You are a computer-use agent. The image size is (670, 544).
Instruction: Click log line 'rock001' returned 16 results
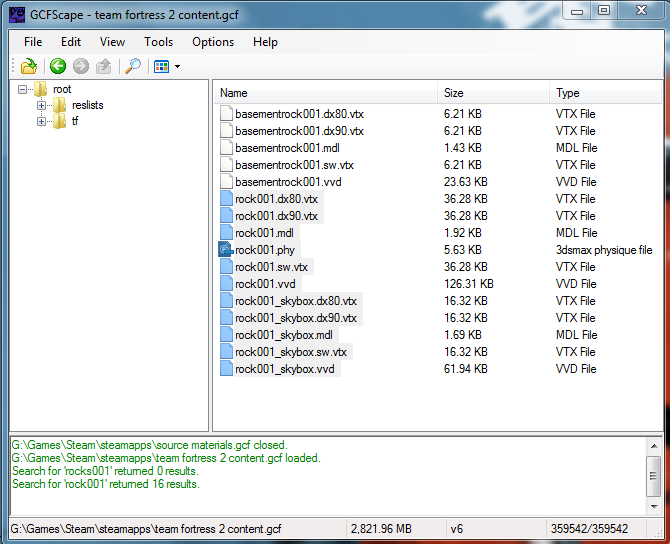(x=106, y=484)
